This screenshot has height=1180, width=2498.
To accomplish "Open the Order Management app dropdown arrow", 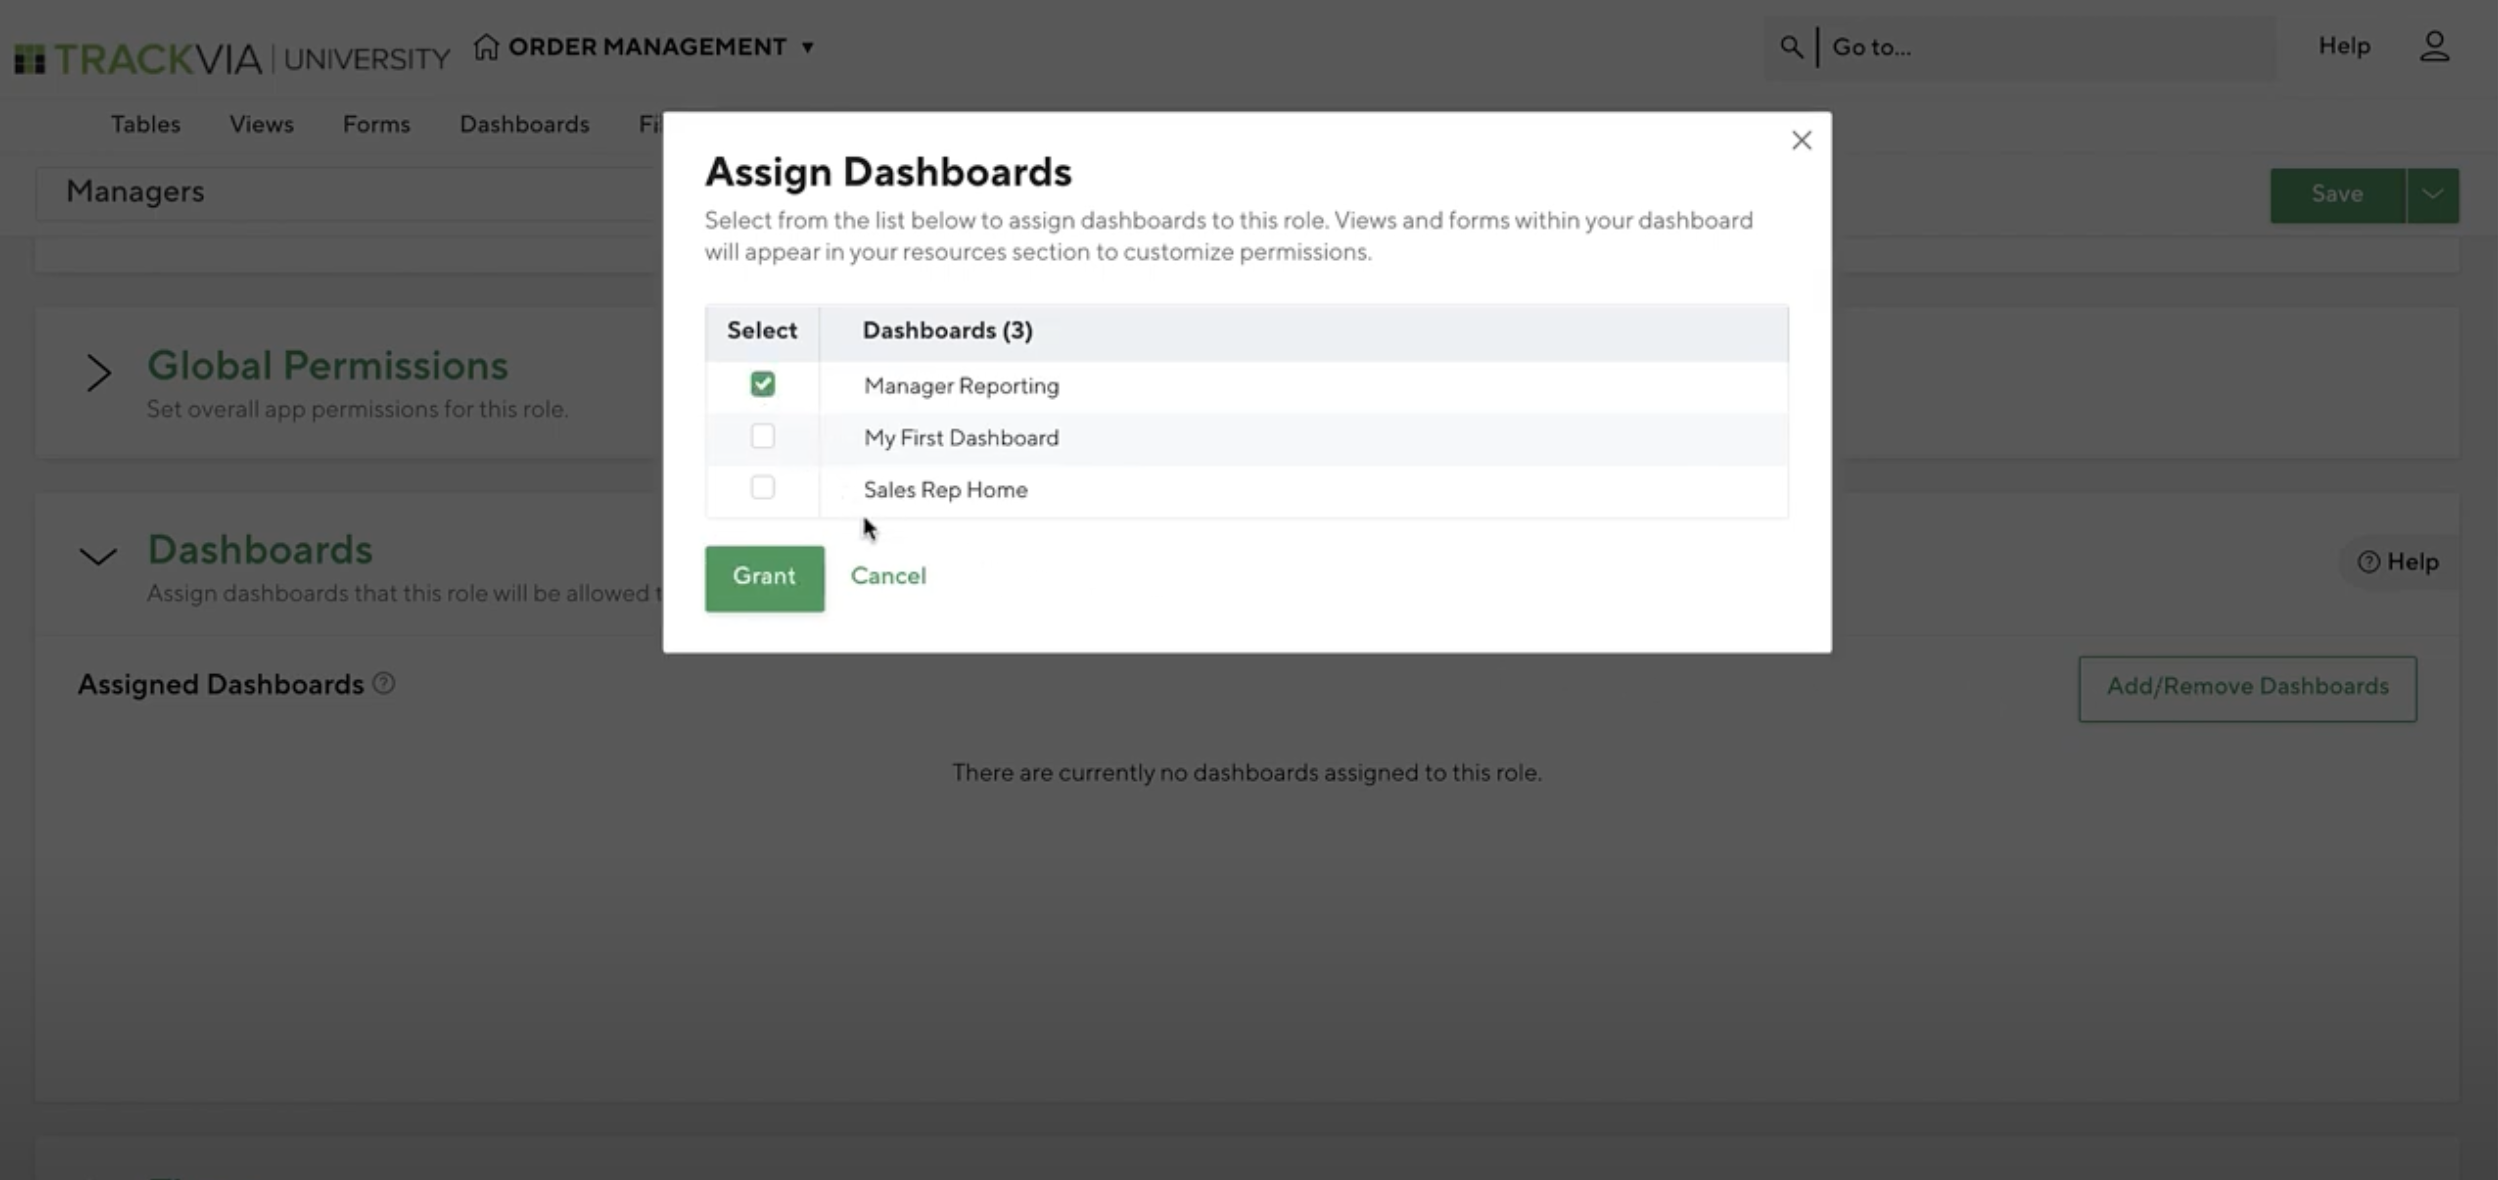I will click(808, 47).
